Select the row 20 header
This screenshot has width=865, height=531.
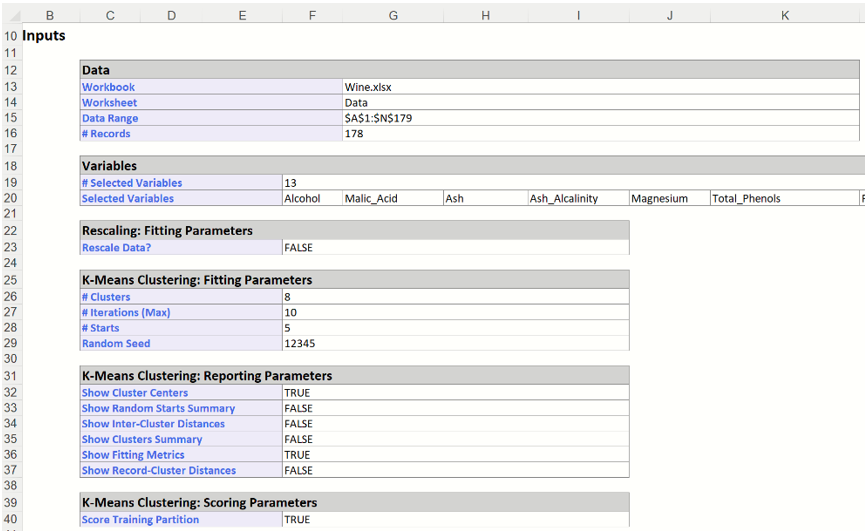(x=10, y=199)
